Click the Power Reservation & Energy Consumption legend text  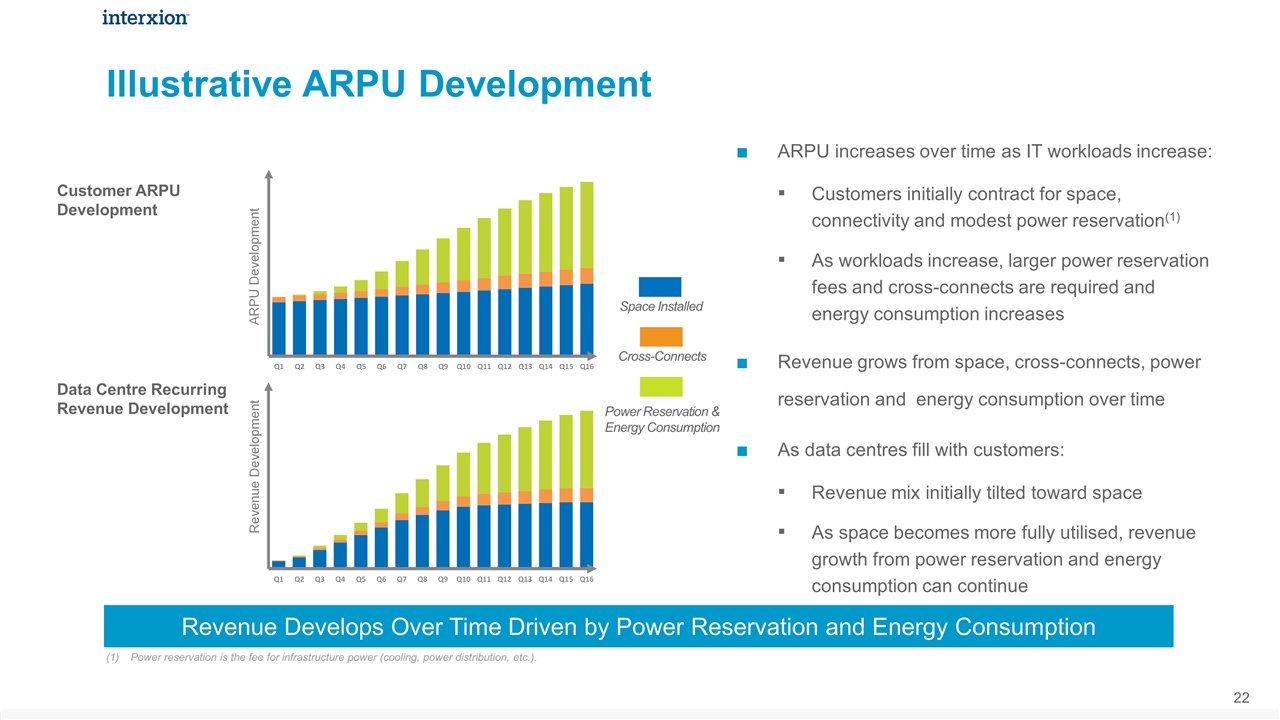pos(662,419)
